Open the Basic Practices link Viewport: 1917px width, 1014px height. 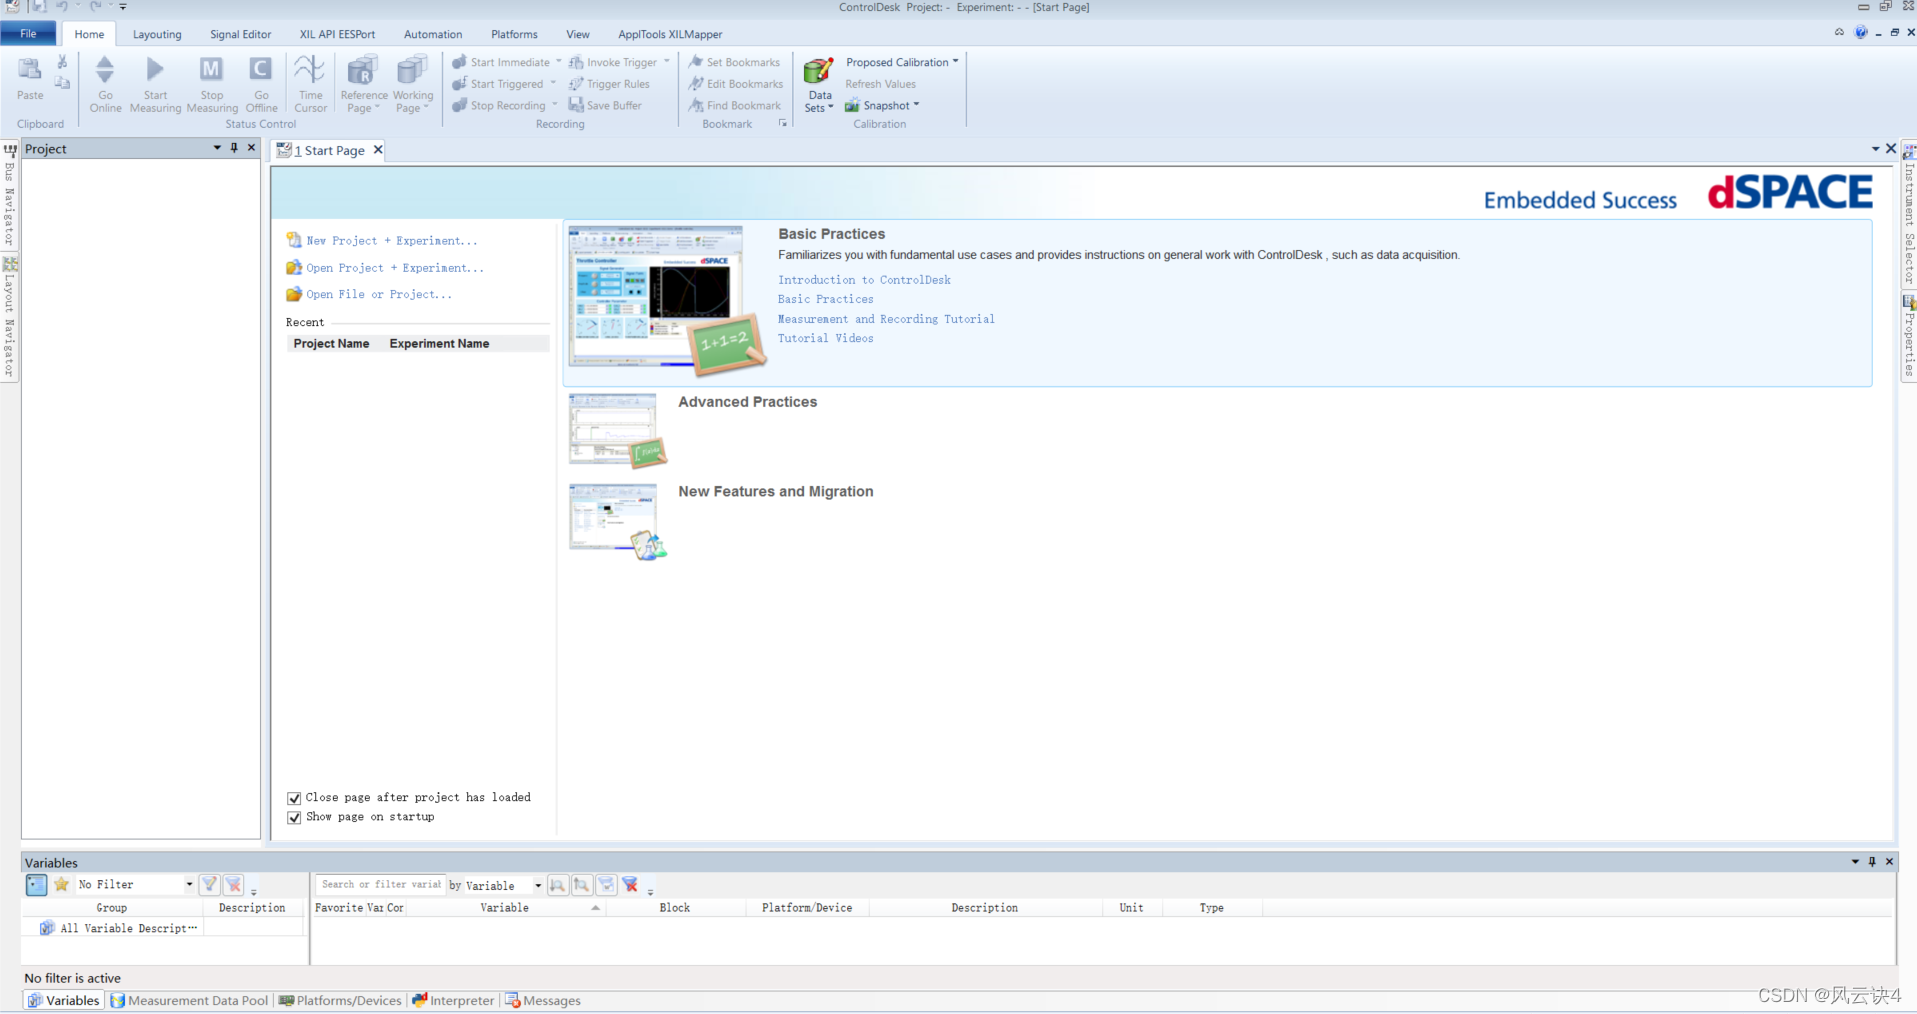[825, 299]
